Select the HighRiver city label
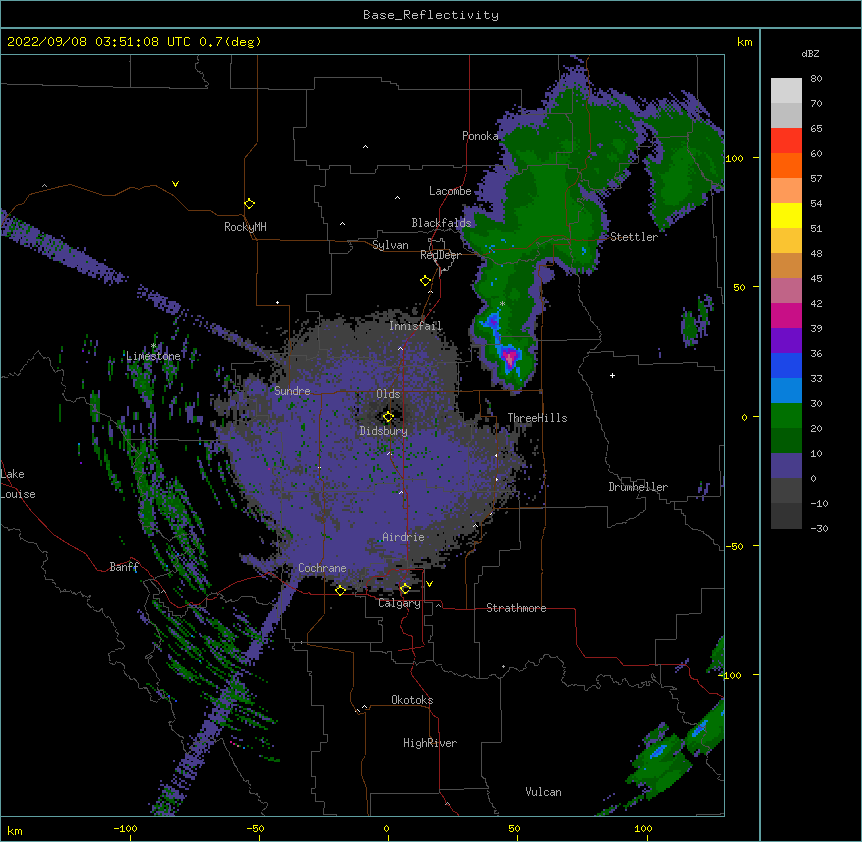The width and height of the screenshot is (862, 842). [x=430, y=743]
